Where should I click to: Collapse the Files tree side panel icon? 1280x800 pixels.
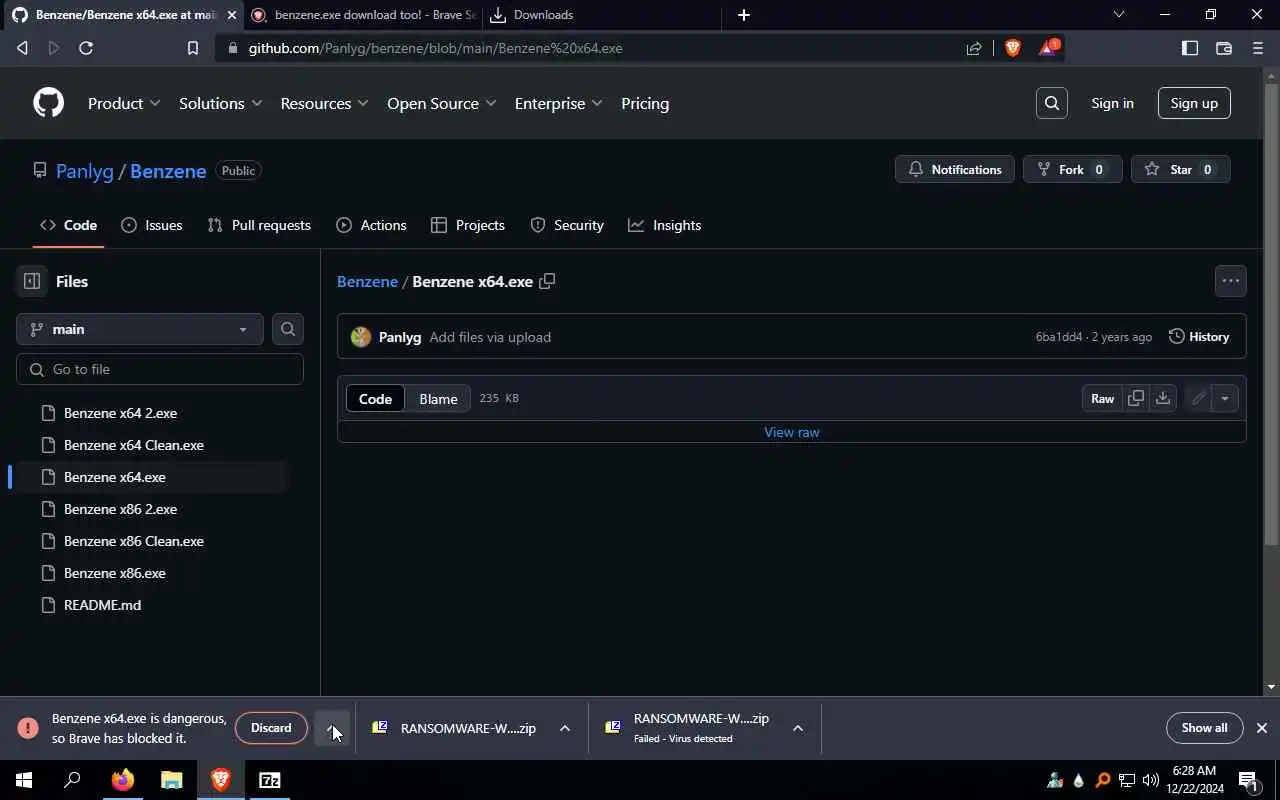click(x=32, y=281)
